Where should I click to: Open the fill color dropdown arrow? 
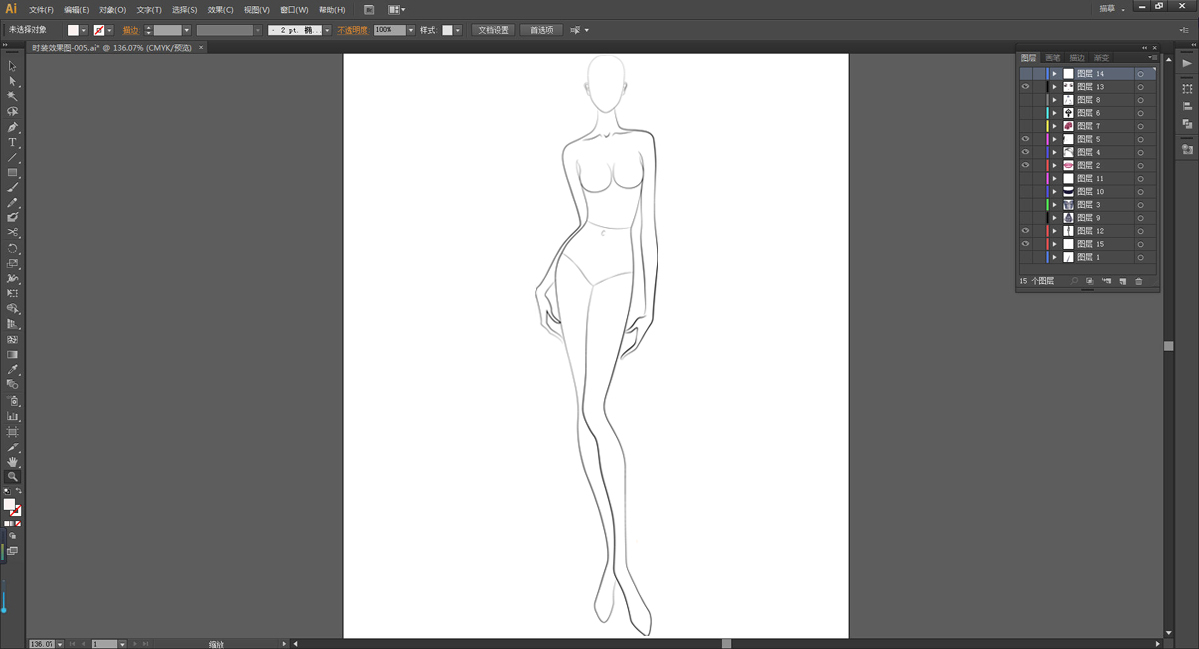coord(83,30)
